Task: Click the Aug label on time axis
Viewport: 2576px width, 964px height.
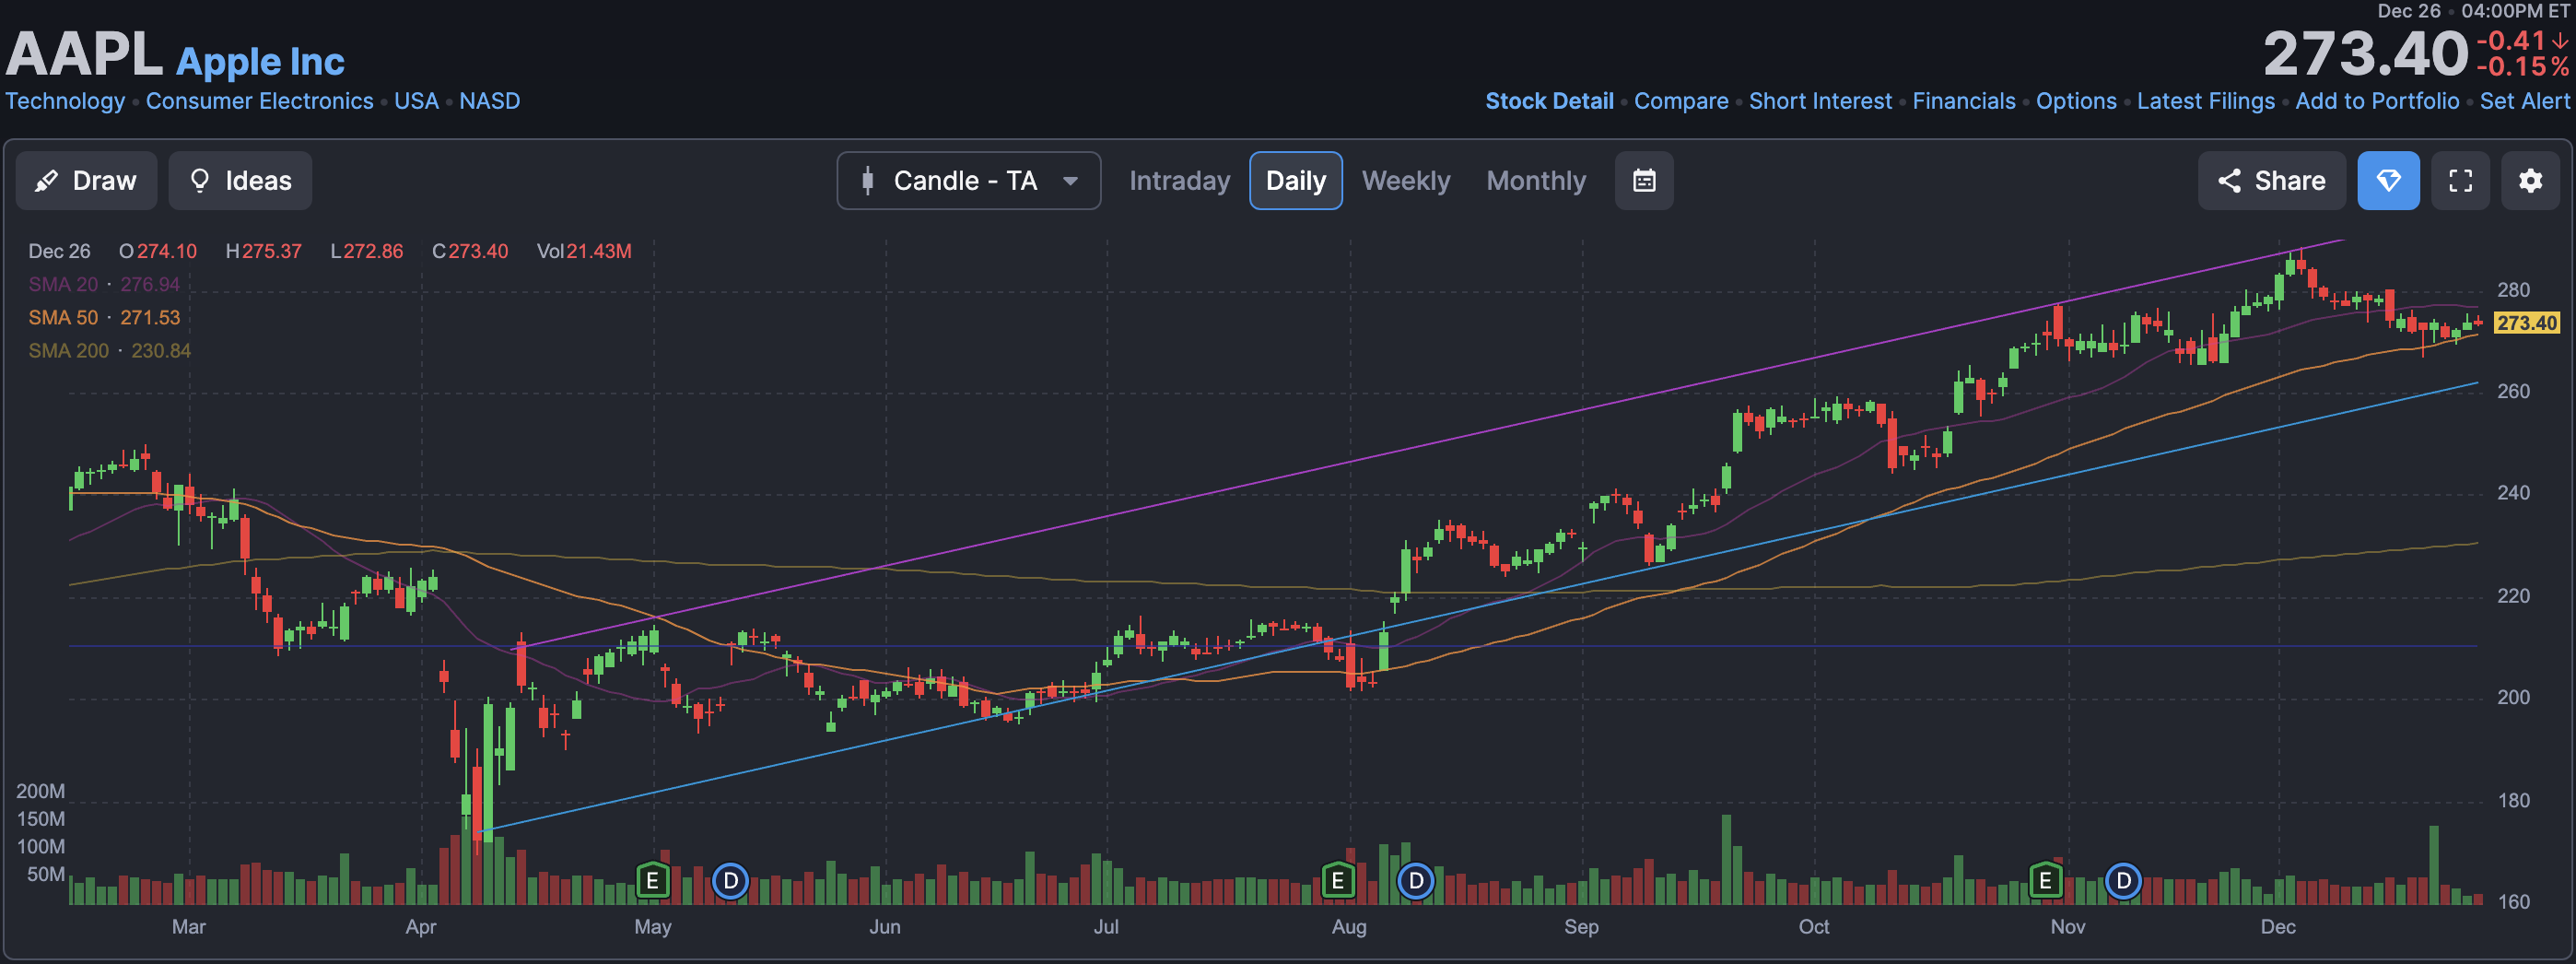Action: pos(1348,927)
